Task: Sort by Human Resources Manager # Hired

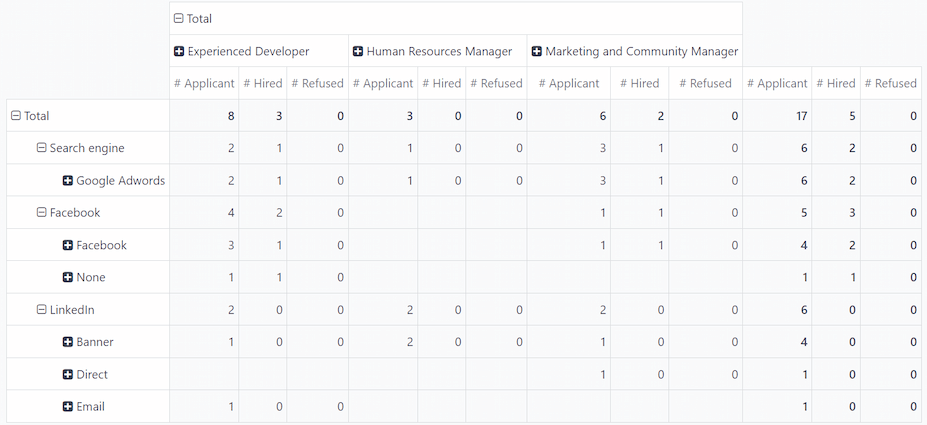Action: tap(440, 83)
